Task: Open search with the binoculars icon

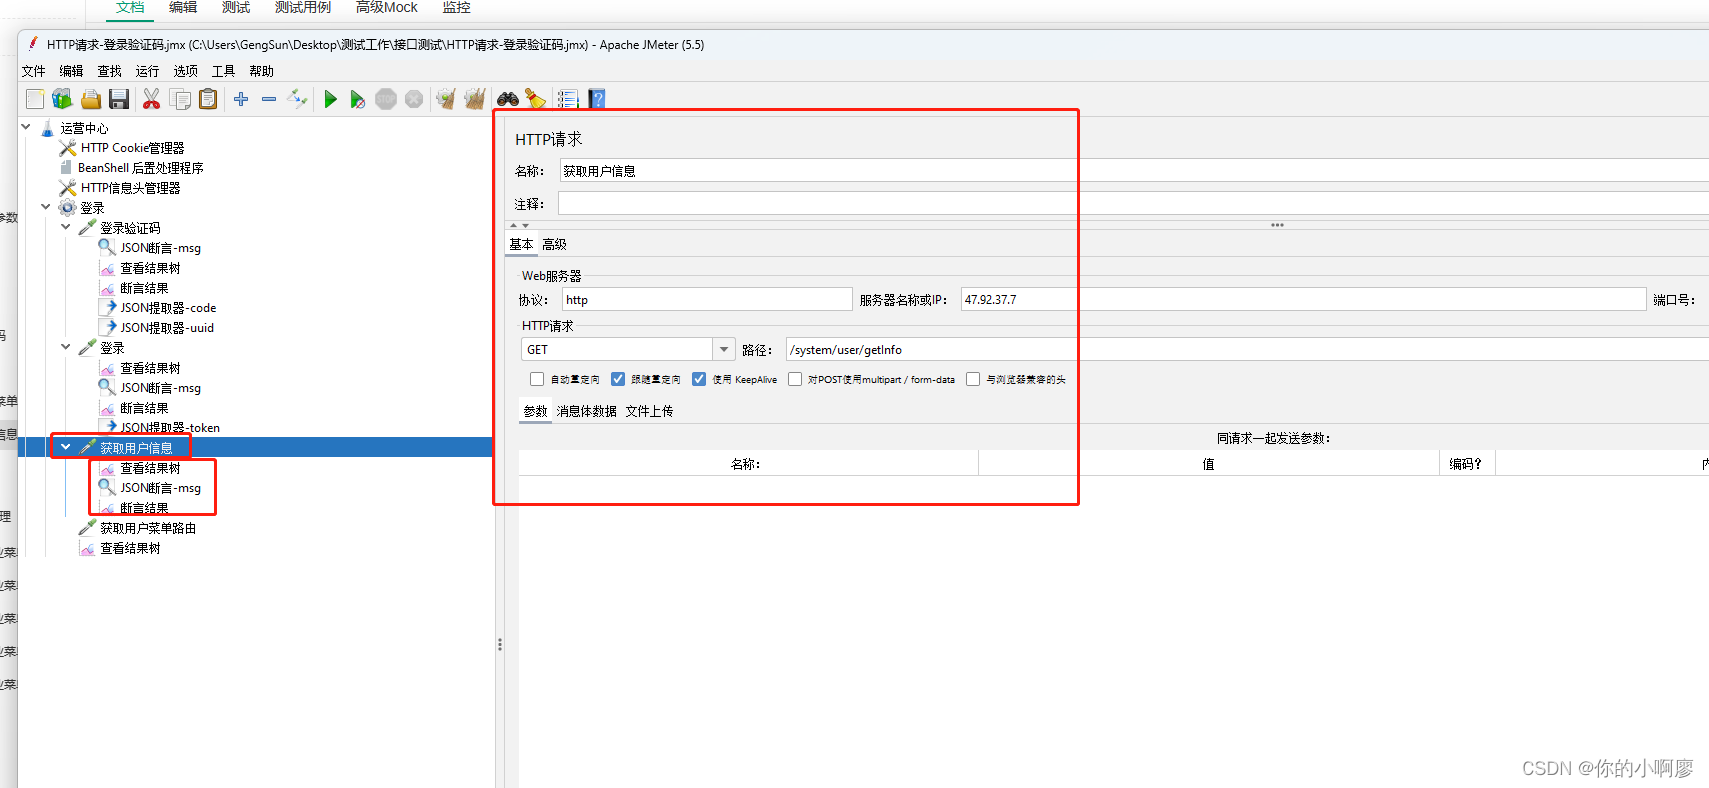Action: 508,99
